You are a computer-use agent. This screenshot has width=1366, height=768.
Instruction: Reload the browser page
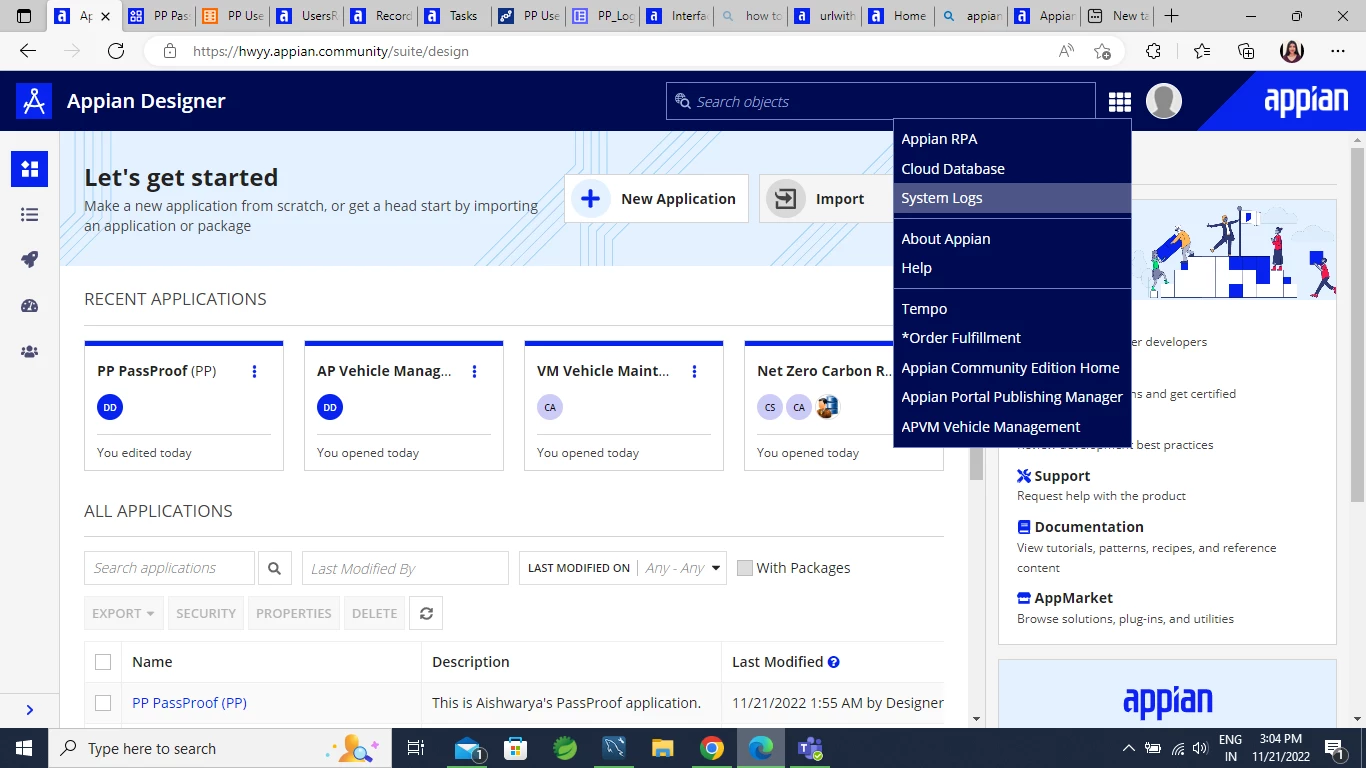pos(116,51)
